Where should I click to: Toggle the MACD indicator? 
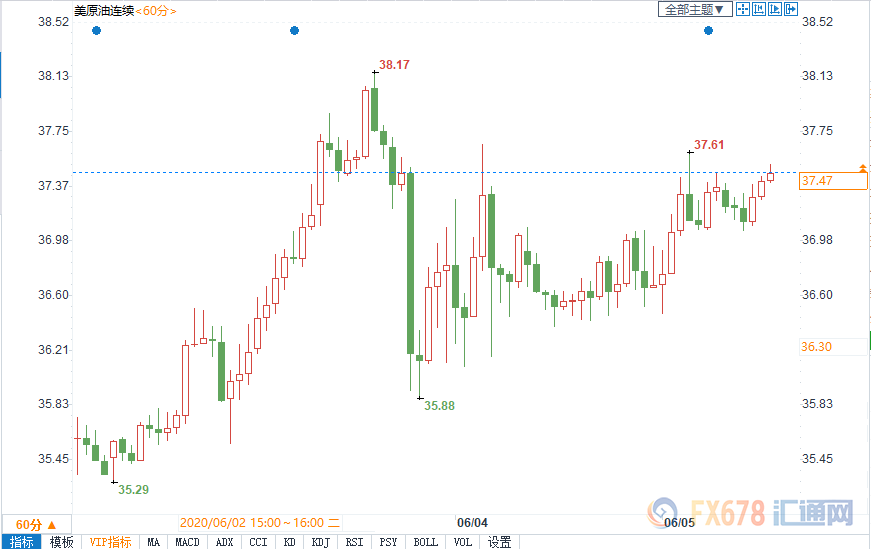(187, 542)
